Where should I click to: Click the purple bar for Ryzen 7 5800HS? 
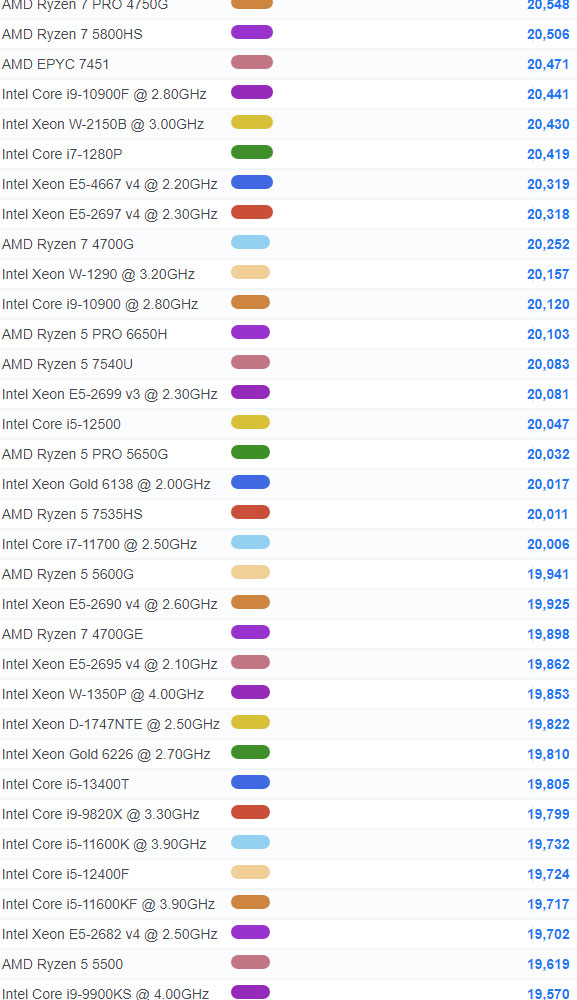pos(252,32)
